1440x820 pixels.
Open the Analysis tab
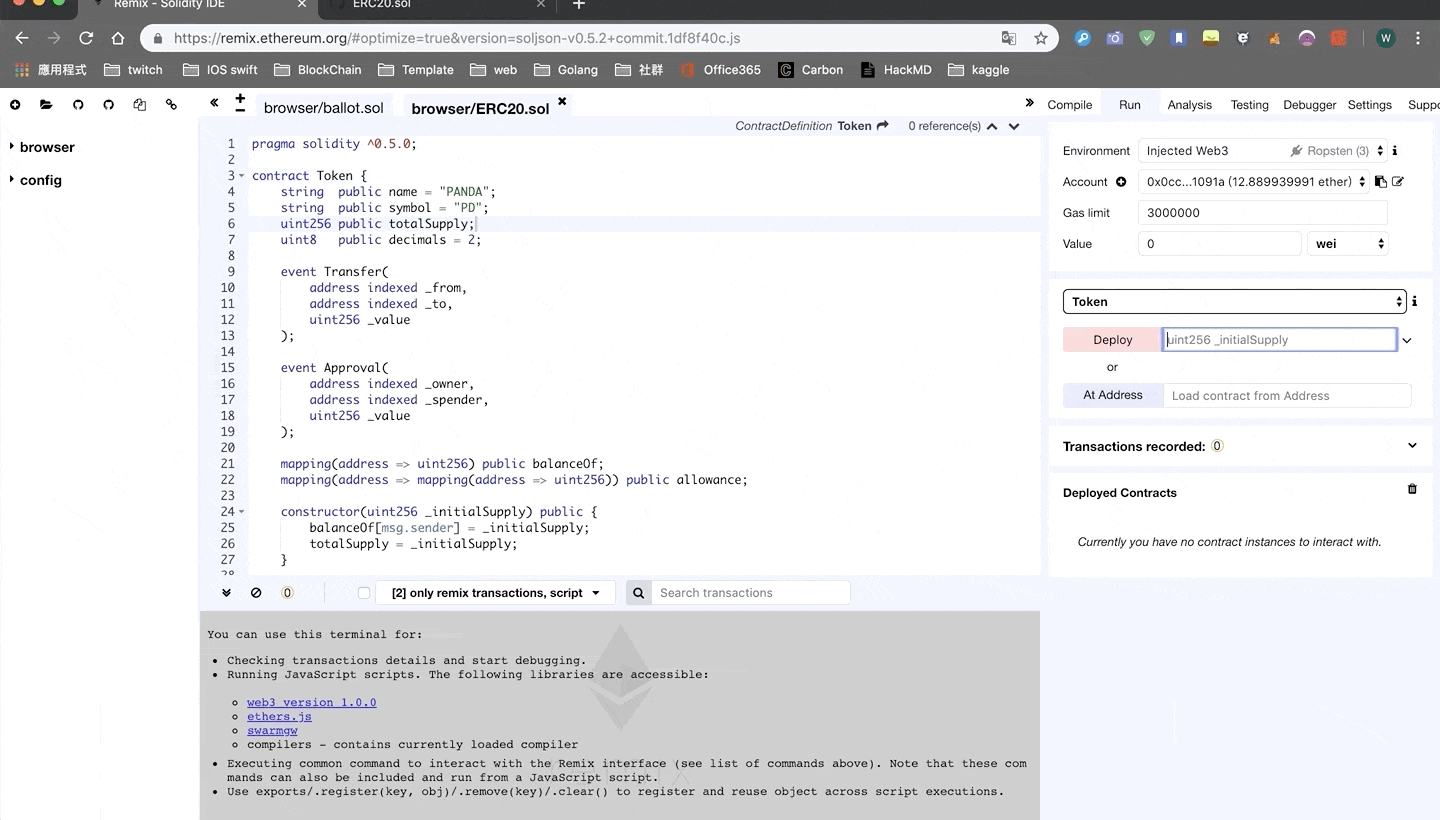click(x=1189, y=104)
